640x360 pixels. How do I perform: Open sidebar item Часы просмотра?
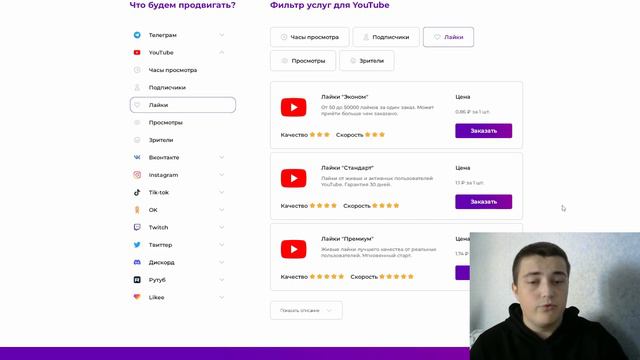click(182, 70)
